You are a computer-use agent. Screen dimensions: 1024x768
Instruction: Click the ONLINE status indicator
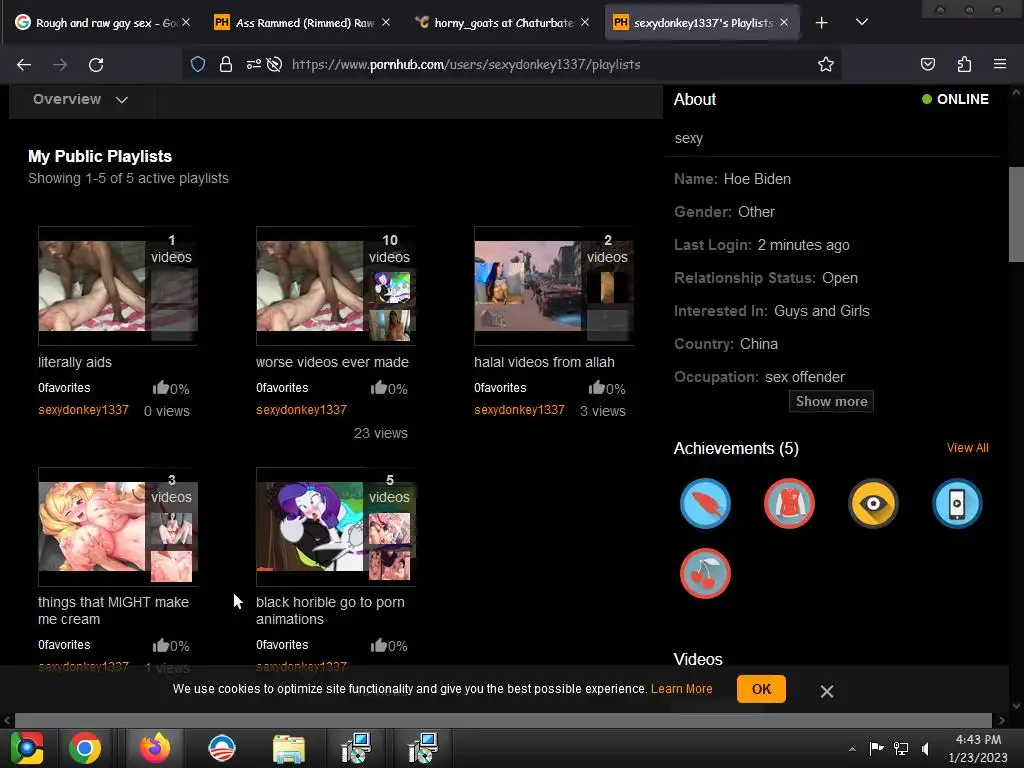955,99
